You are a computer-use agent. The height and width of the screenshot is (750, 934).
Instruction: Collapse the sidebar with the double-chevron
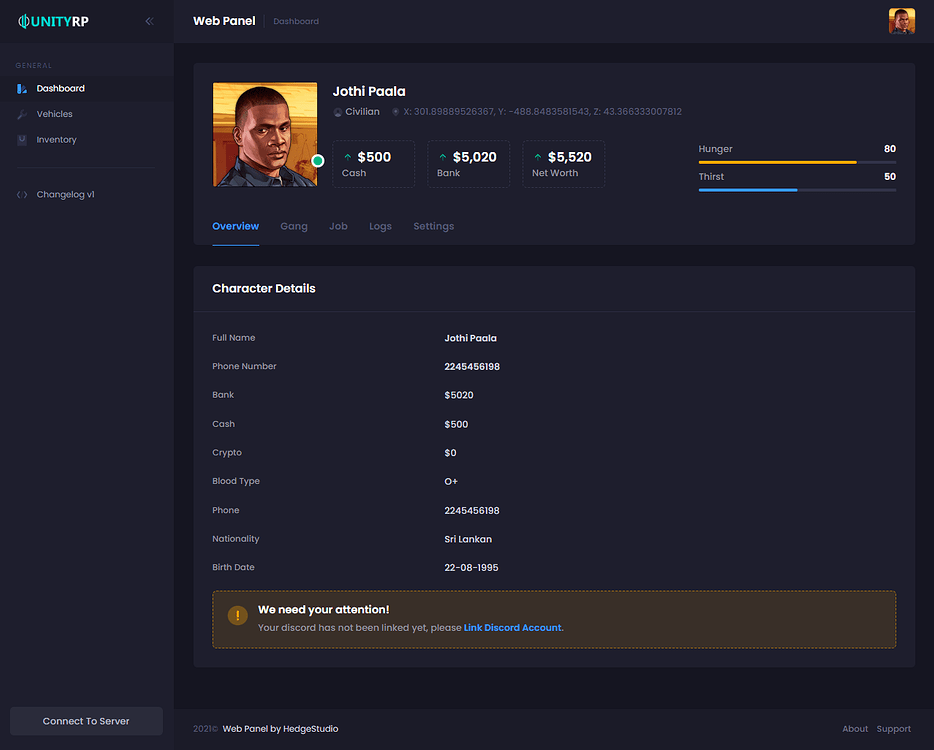149,20
